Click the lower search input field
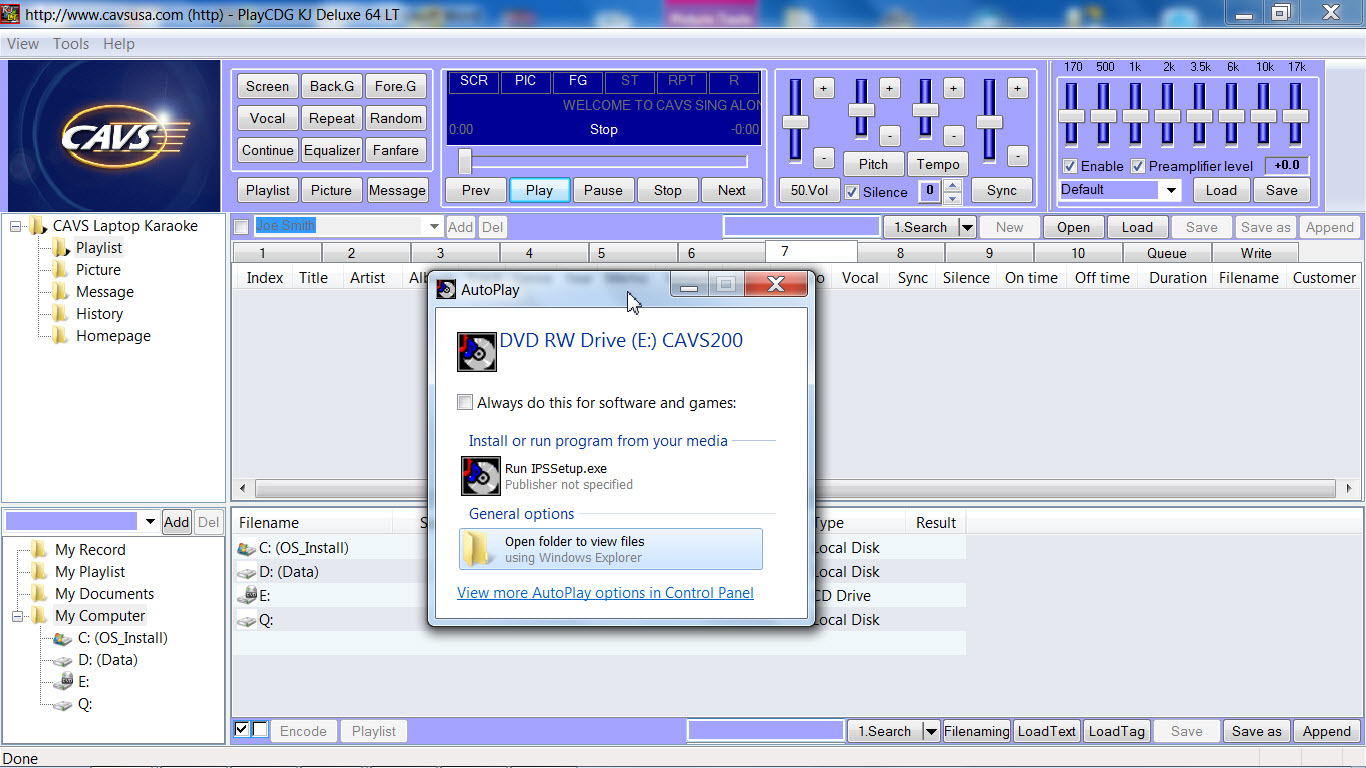This screenshot has height=768, width=1366. (x=766, y=731)
